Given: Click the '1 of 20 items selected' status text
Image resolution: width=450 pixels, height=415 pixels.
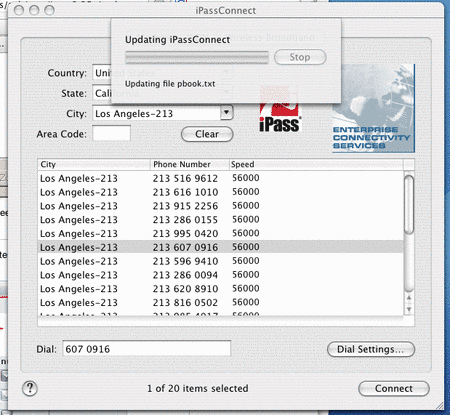Looking at the screenshot, I should [x=198, y=388].
